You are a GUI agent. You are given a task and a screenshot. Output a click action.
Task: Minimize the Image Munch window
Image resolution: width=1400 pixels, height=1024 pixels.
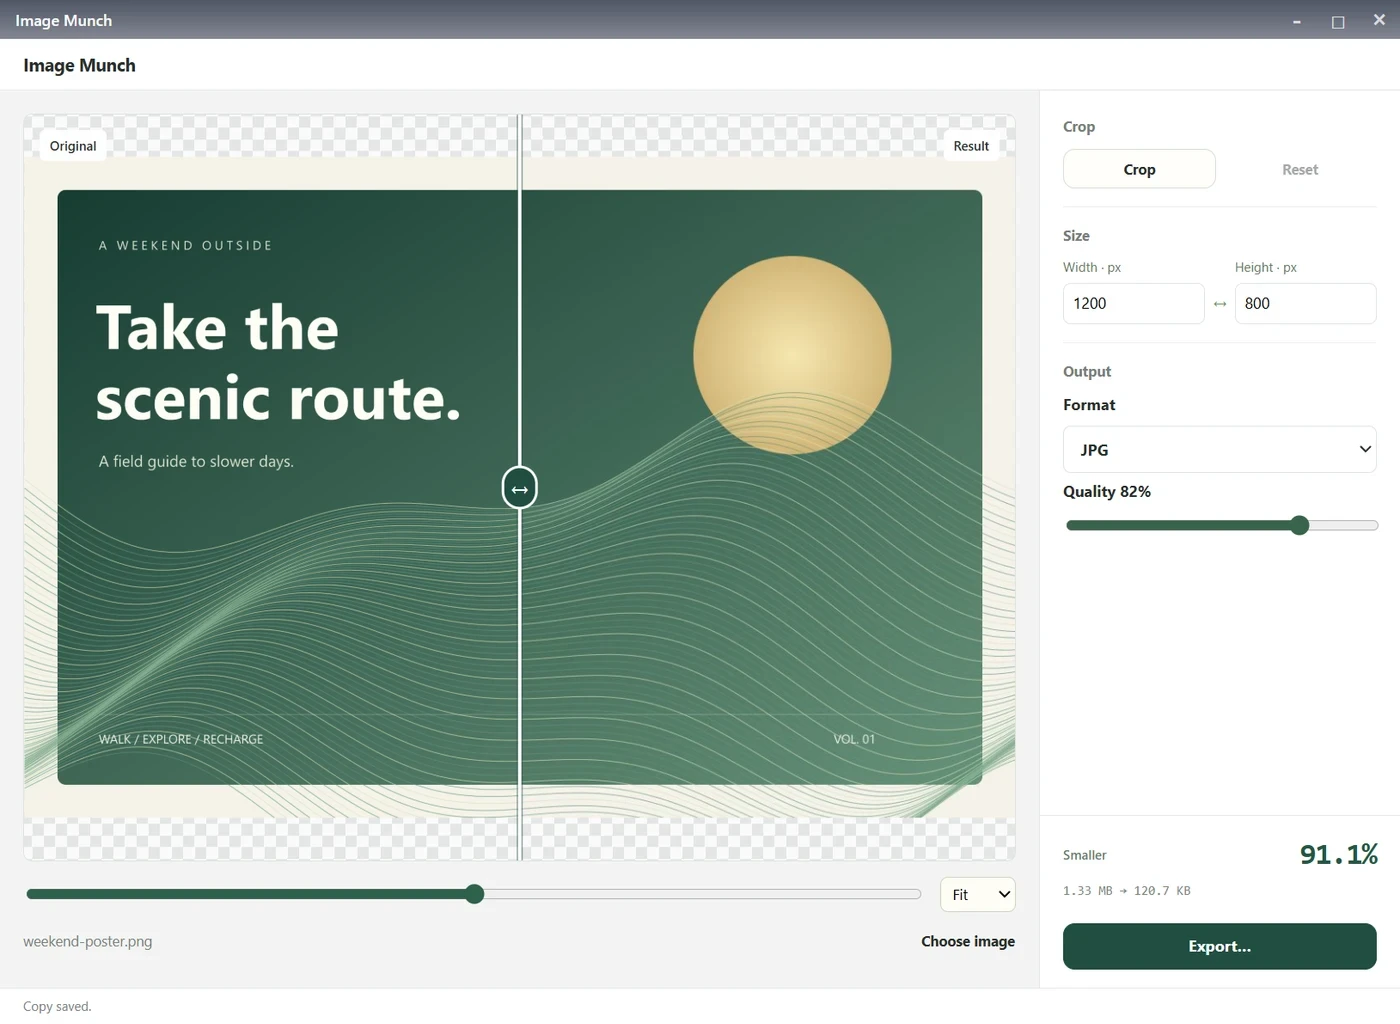pyautogui.click(x=1297, y=21)
